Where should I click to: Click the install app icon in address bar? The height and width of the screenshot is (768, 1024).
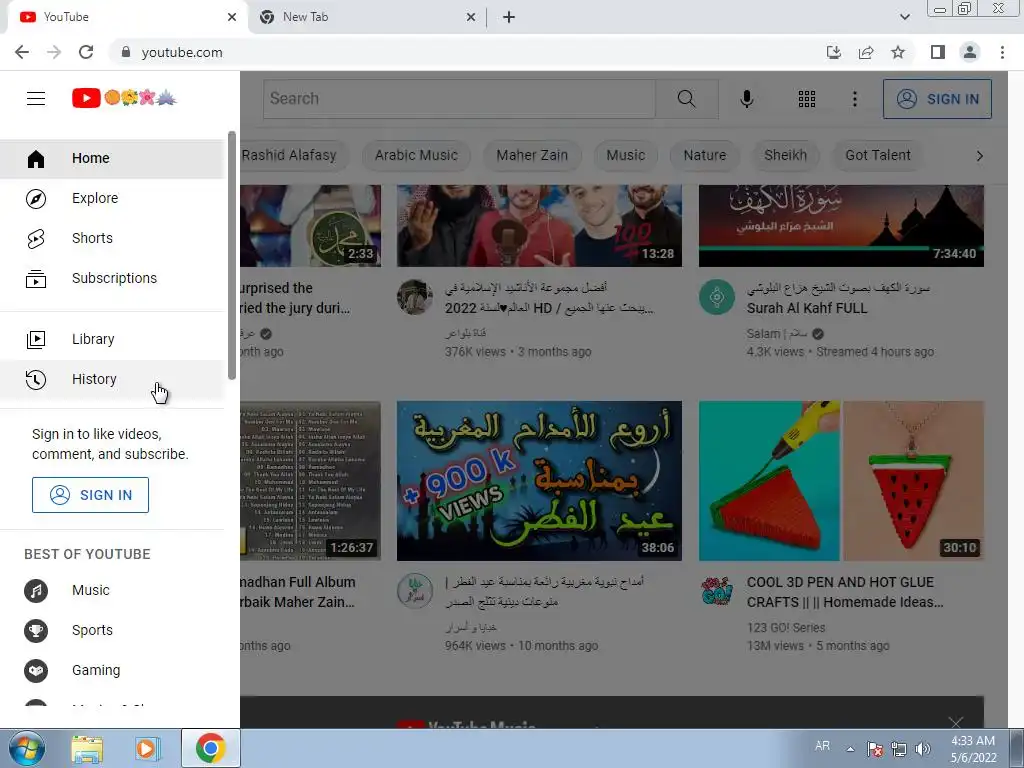[x=833, y=52]
